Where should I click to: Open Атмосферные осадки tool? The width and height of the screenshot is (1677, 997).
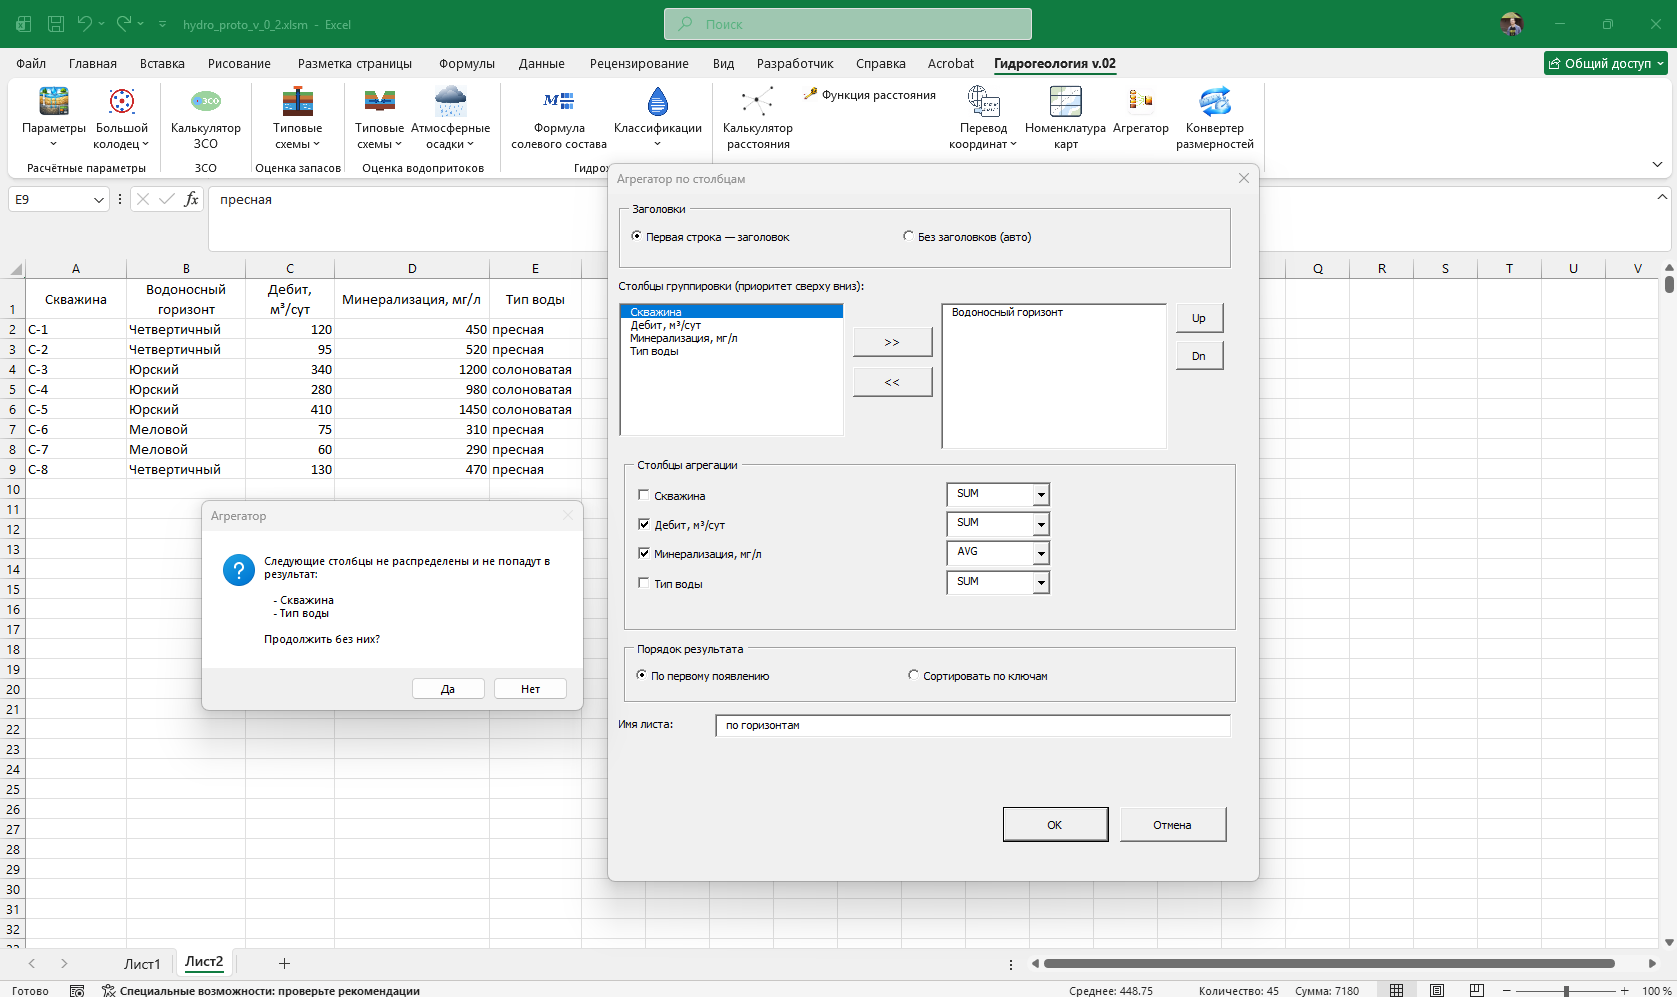coord(450,118)
